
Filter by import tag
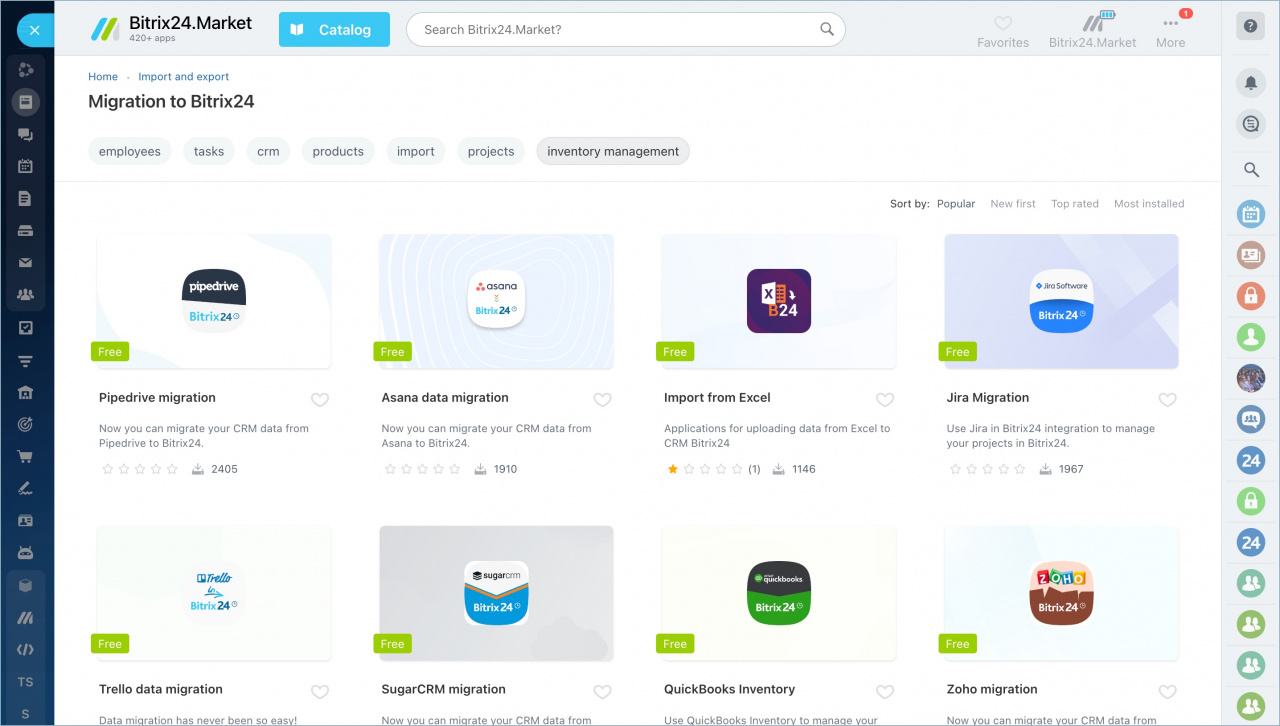click(416, 151)
